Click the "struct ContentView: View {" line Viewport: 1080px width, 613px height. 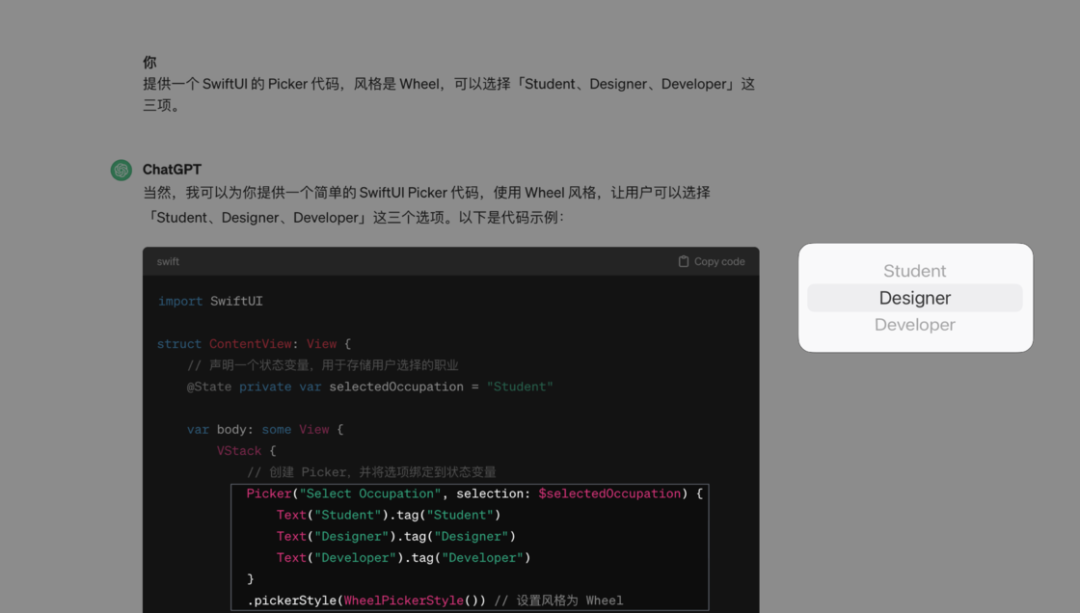click(254, 344)
